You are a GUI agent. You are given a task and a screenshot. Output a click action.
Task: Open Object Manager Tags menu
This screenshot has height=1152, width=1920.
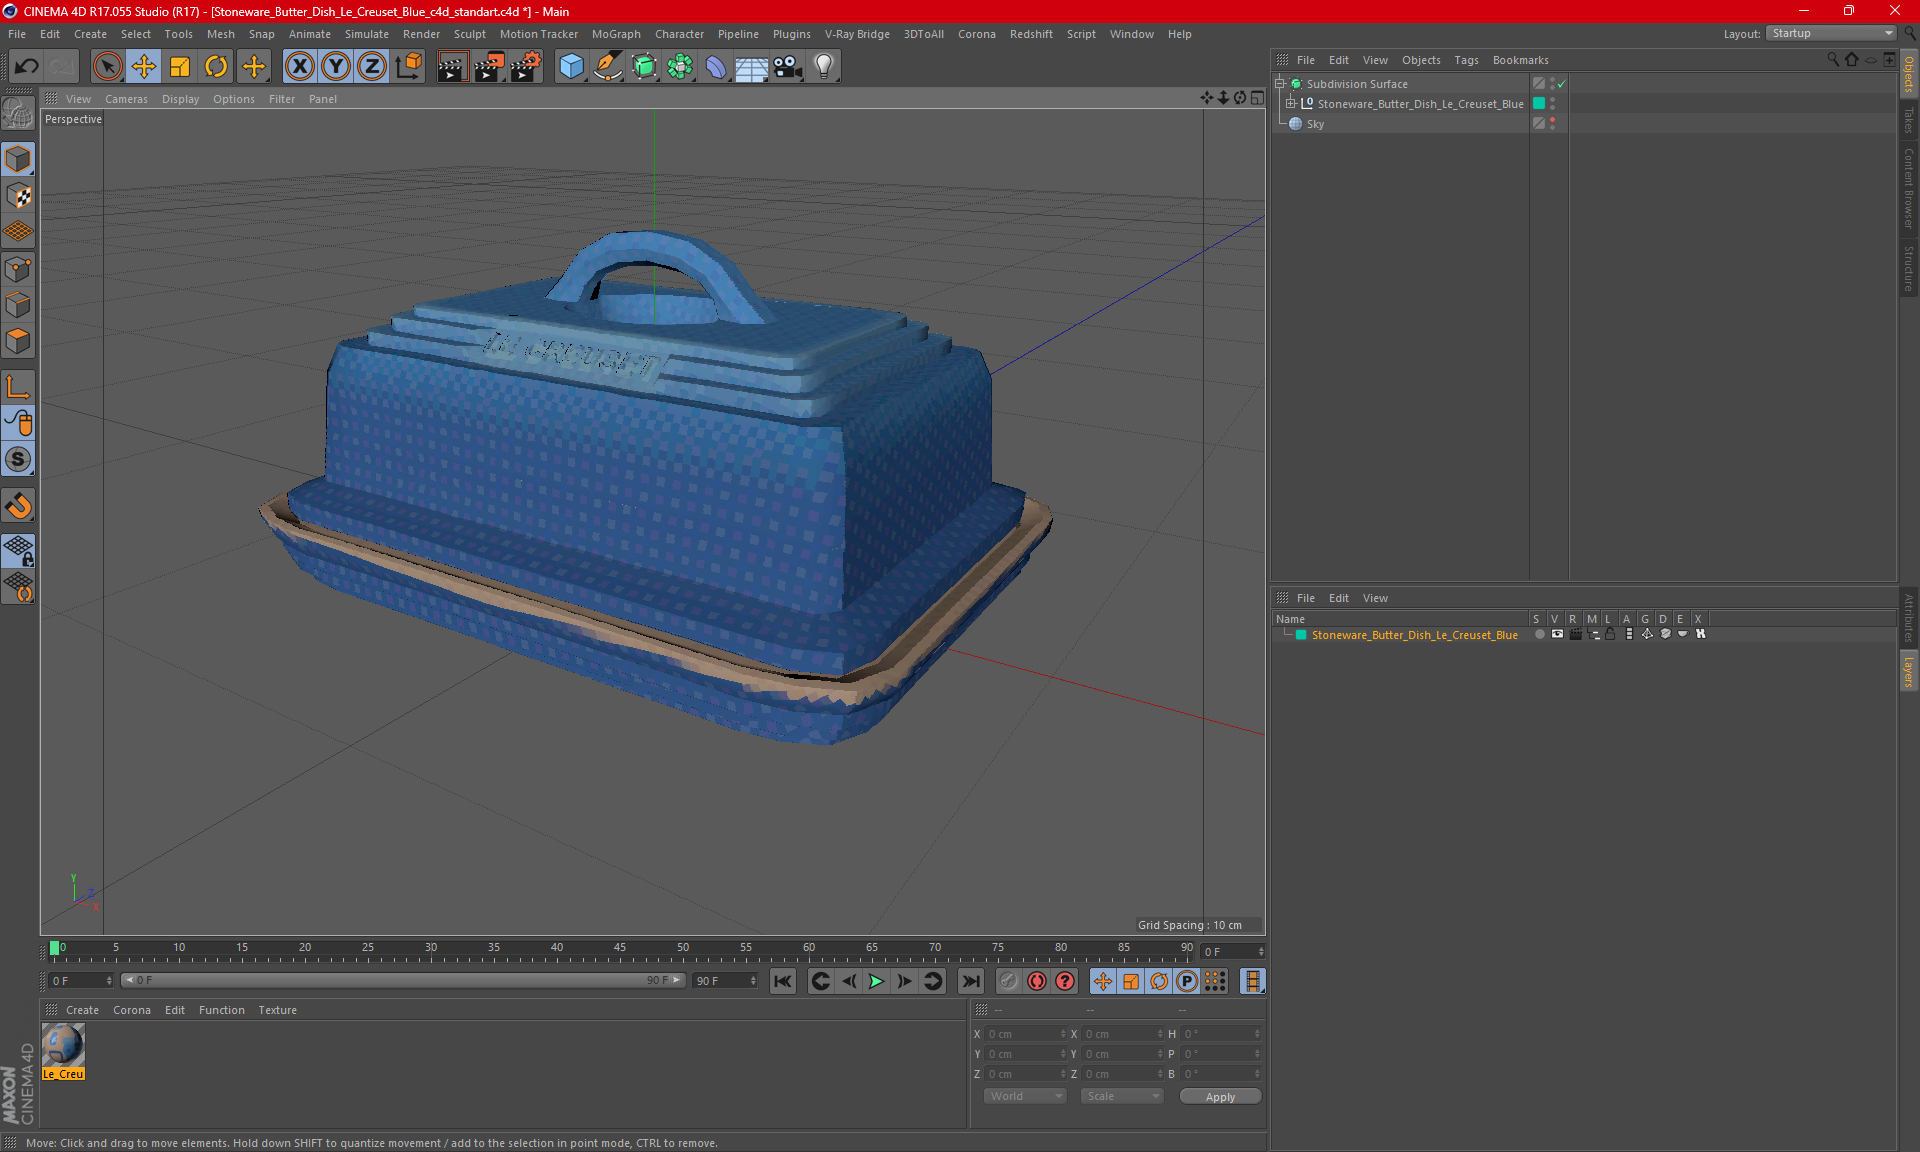pos(1466,60)
